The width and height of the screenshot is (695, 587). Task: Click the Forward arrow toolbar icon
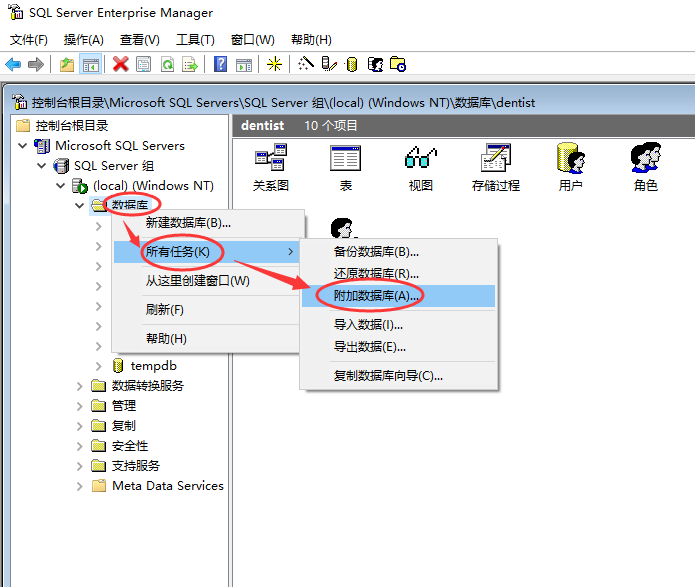pos(36,65)
